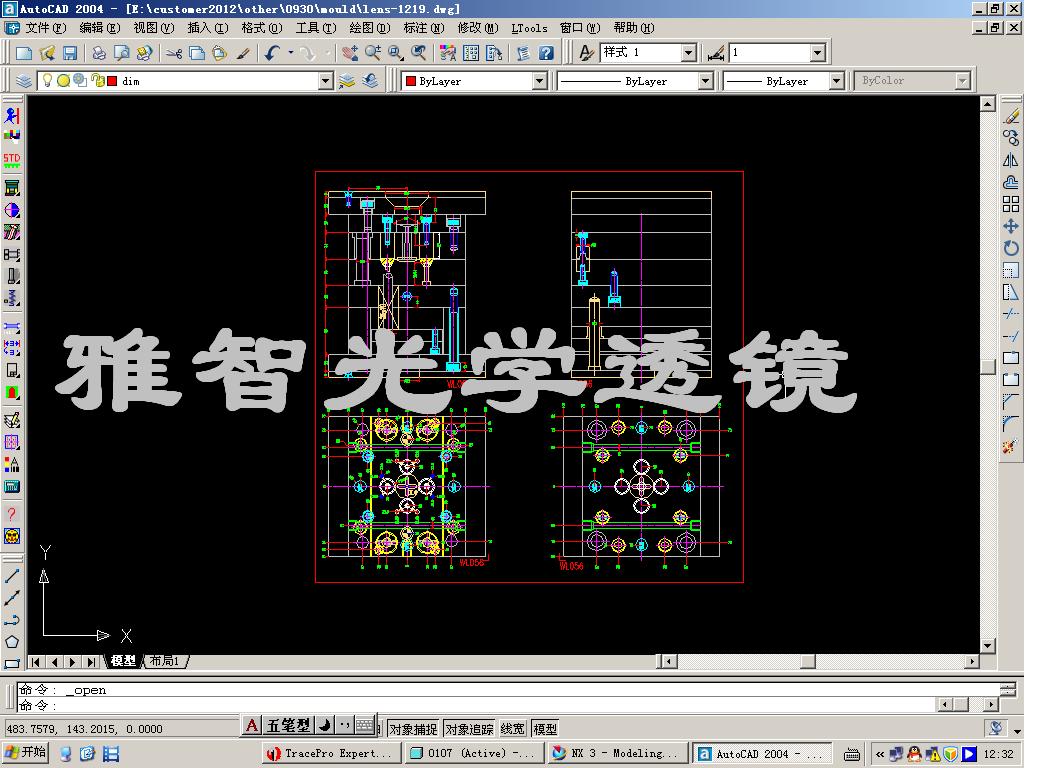Switch to the 布局1 layout tab
1050x768 pixels.
click(164, 661)
